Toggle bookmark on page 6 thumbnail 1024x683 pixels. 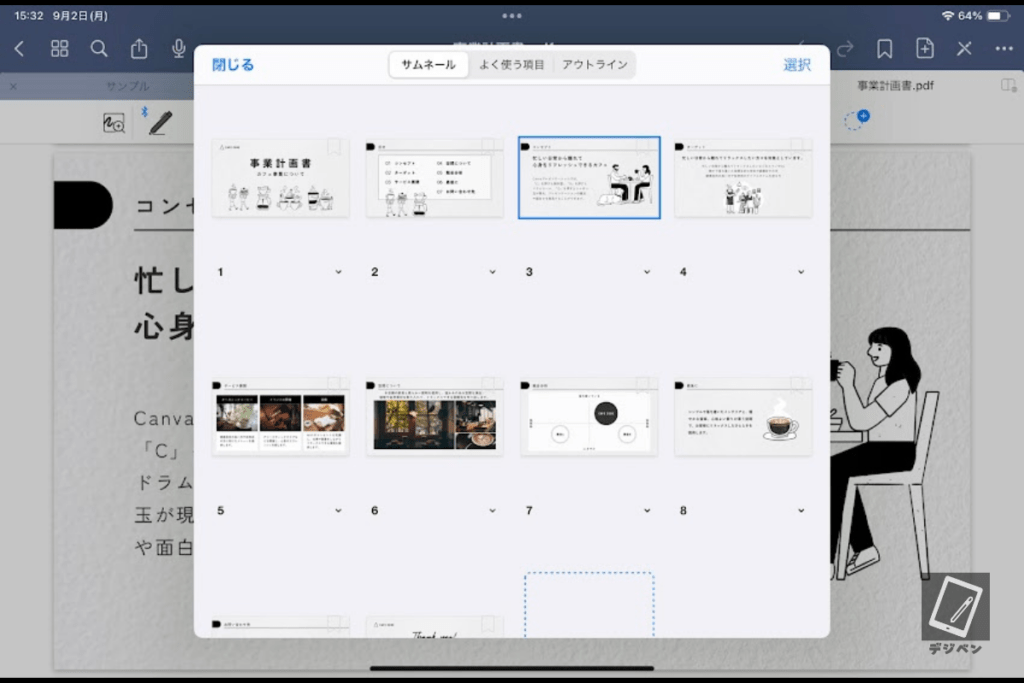[x=488, y=385]
